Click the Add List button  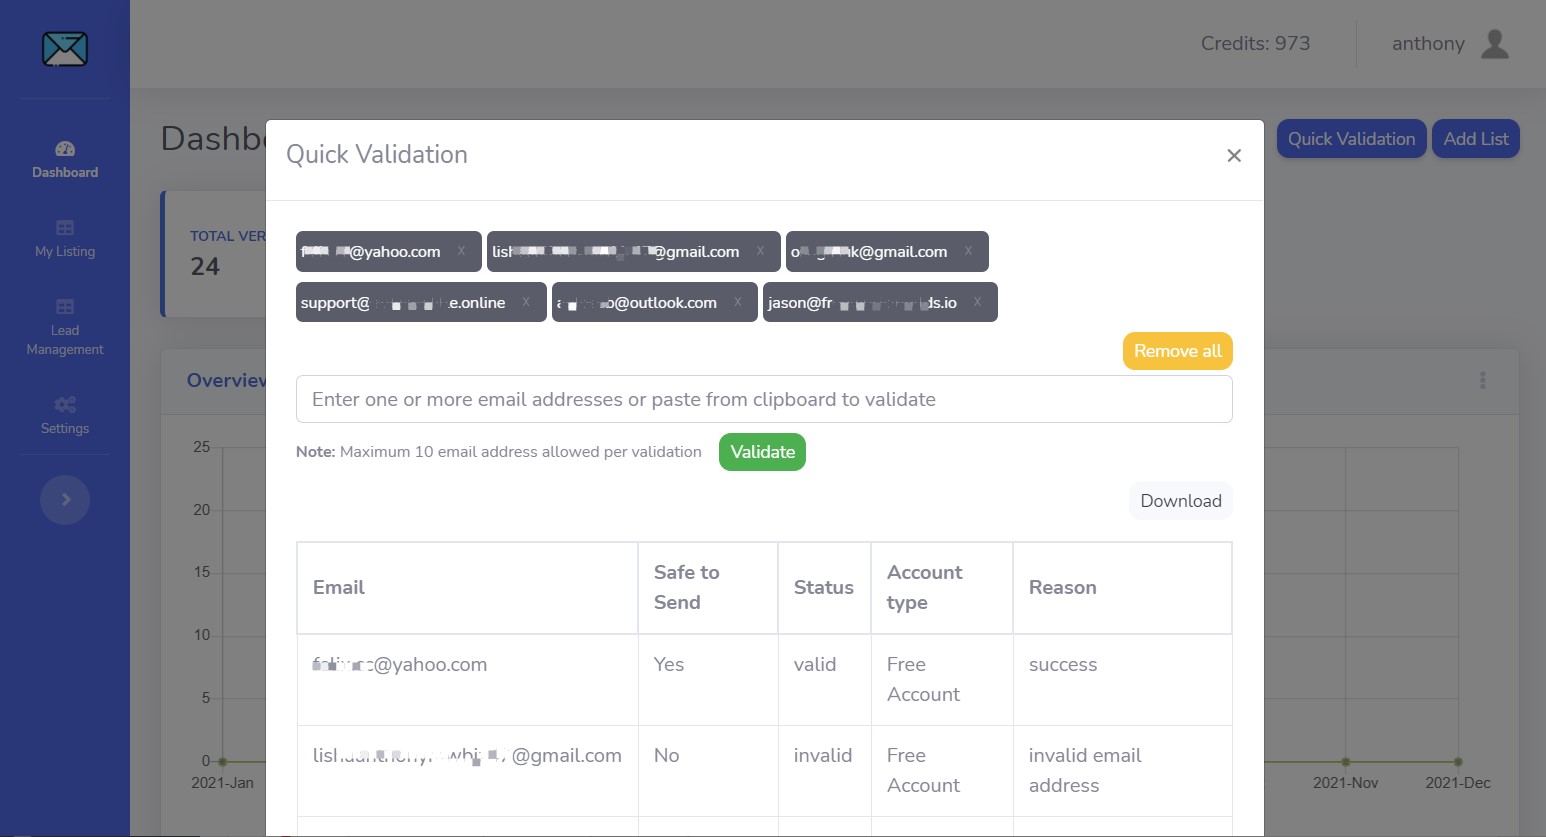(1475, 138)
